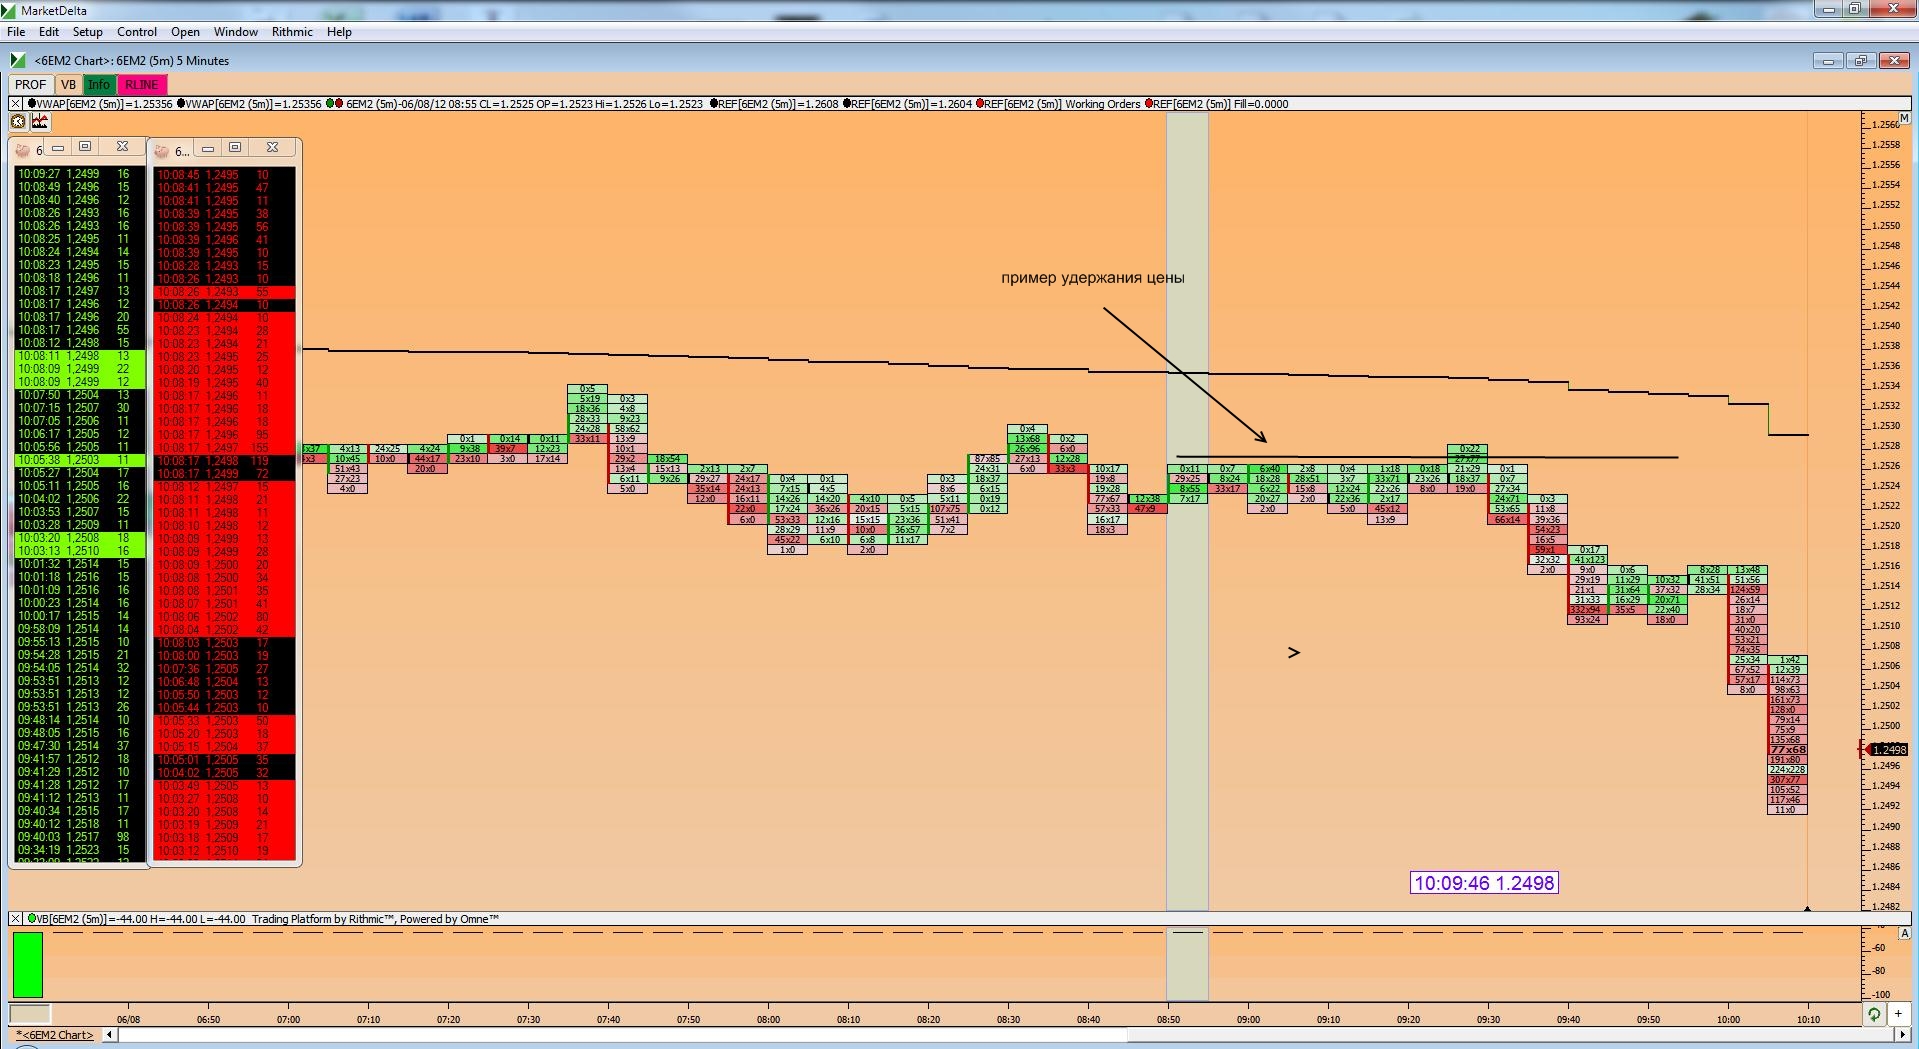Click the pig icon of green panel
The height and width of the screenshot is (1049, 1919).
[23, 150]
